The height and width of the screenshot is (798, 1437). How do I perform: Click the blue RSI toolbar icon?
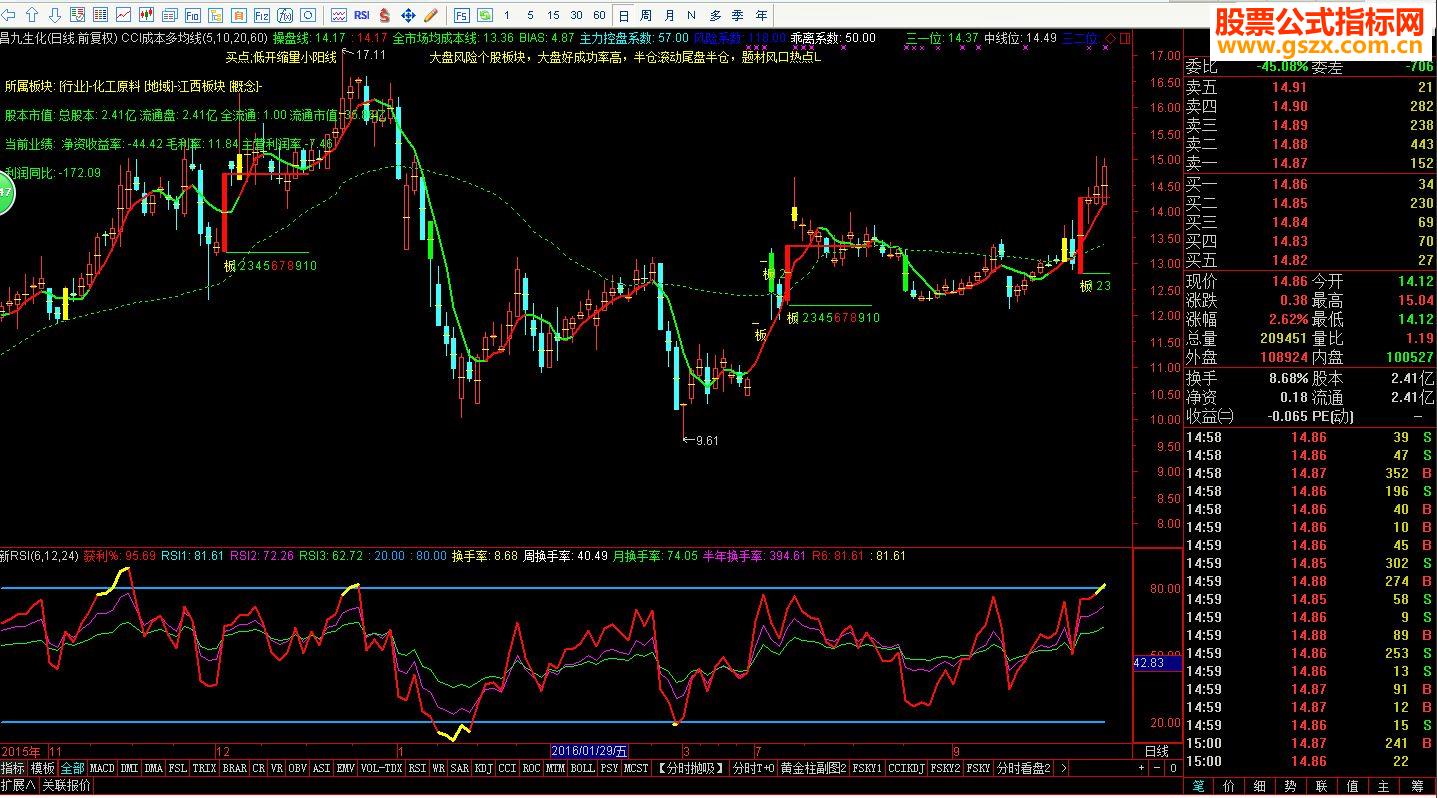coord(361,15)
